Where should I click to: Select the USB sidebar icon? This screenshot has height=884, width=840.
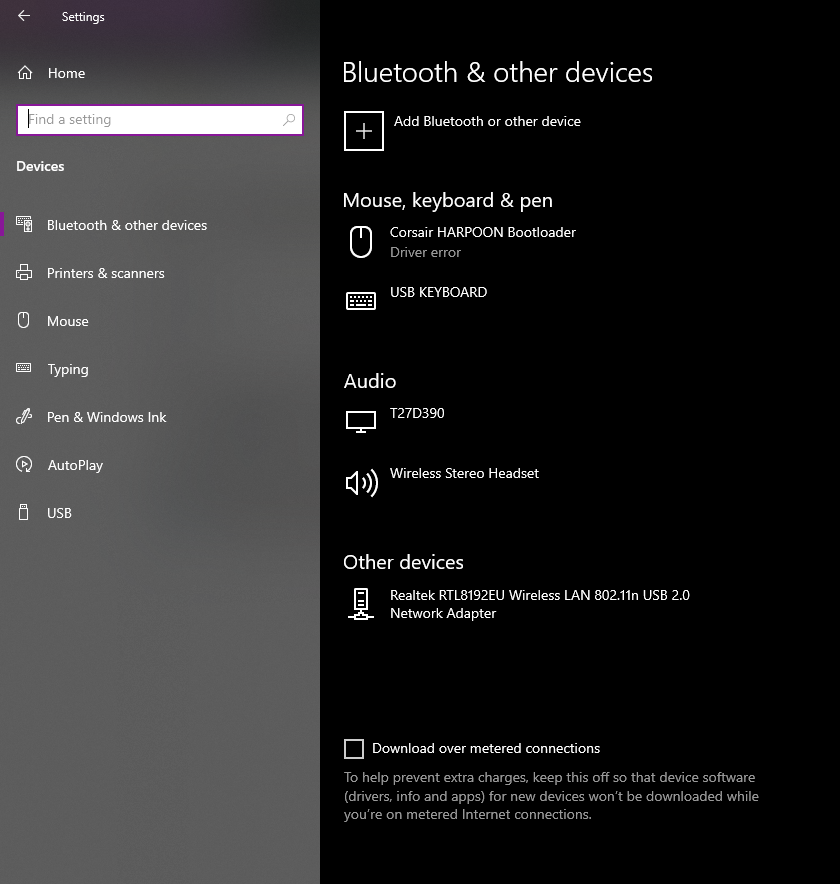coord(24,512)
